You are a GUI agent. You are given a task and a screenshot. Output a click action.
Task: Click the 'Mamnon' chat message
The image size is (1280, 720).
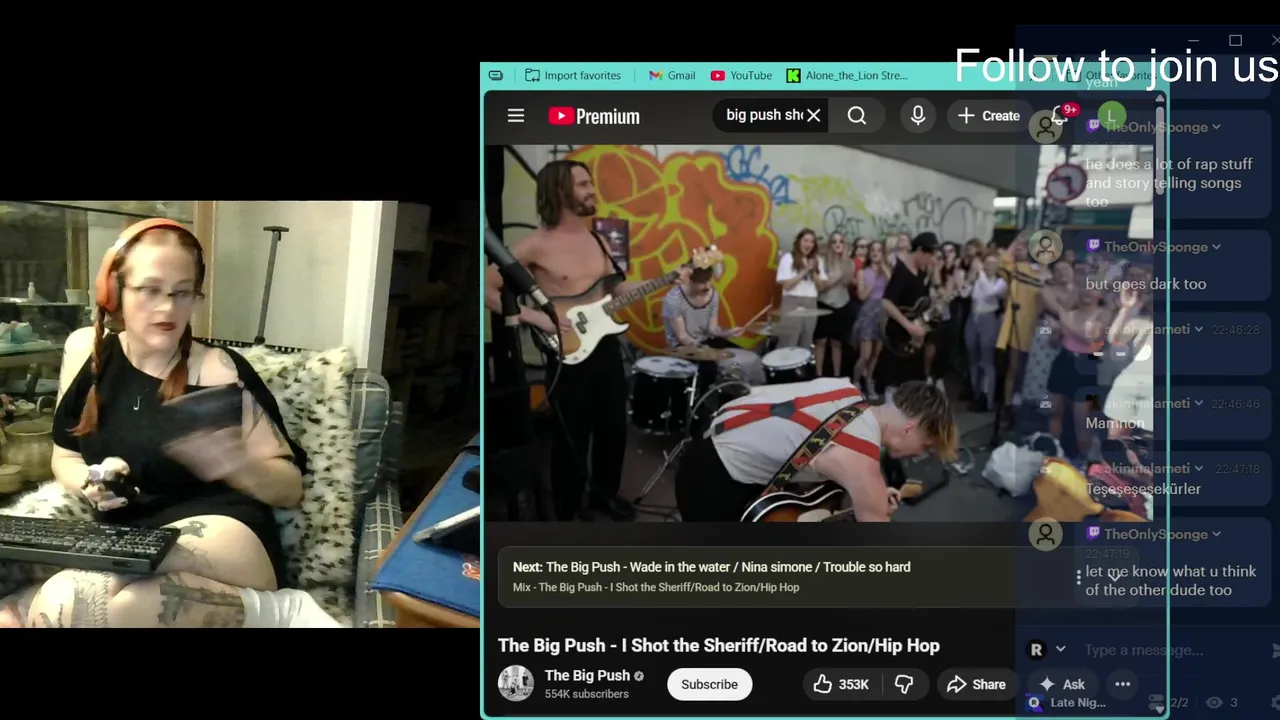(x=1115, y=423)
